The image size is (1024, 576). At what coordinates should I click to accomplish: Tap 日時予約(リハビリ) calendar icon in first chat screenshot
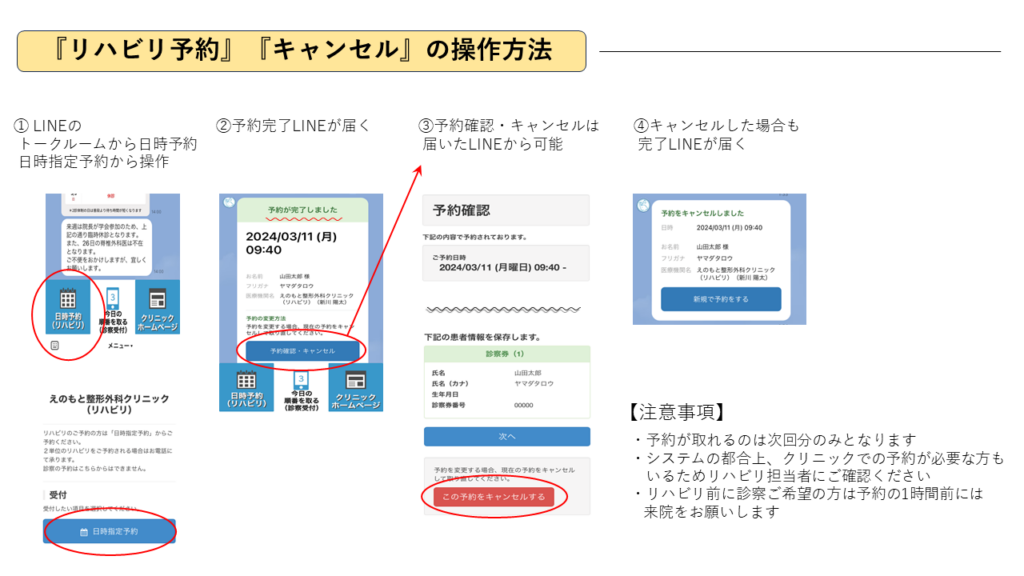[70, 303]
